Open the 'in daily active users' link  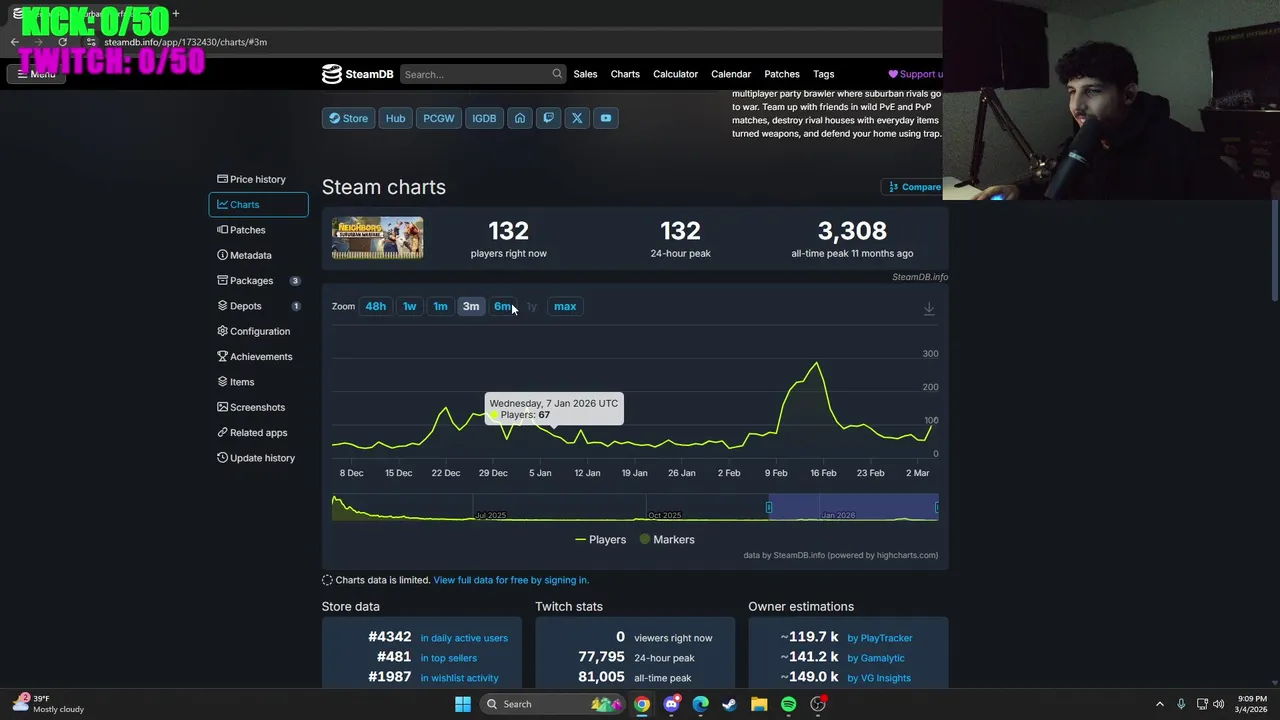click(464, 638)
